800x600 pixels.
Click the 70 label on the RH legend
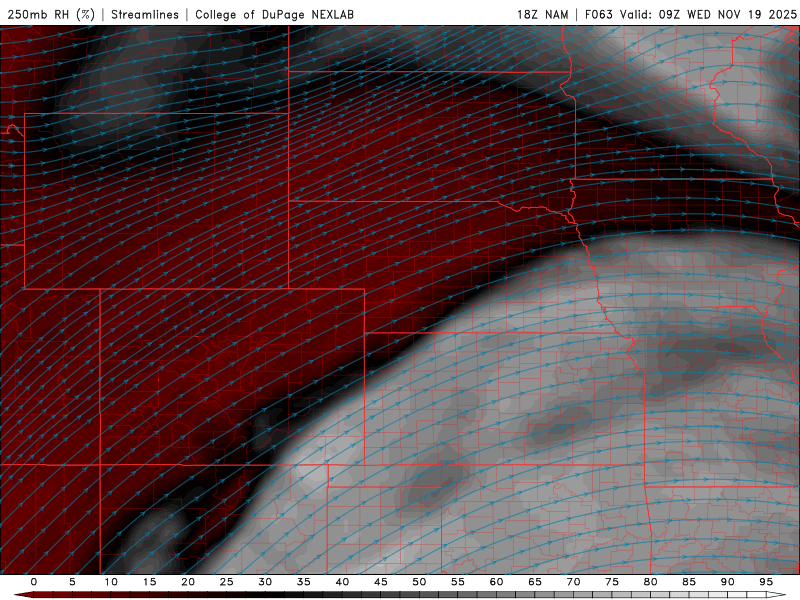coord(573,582)
